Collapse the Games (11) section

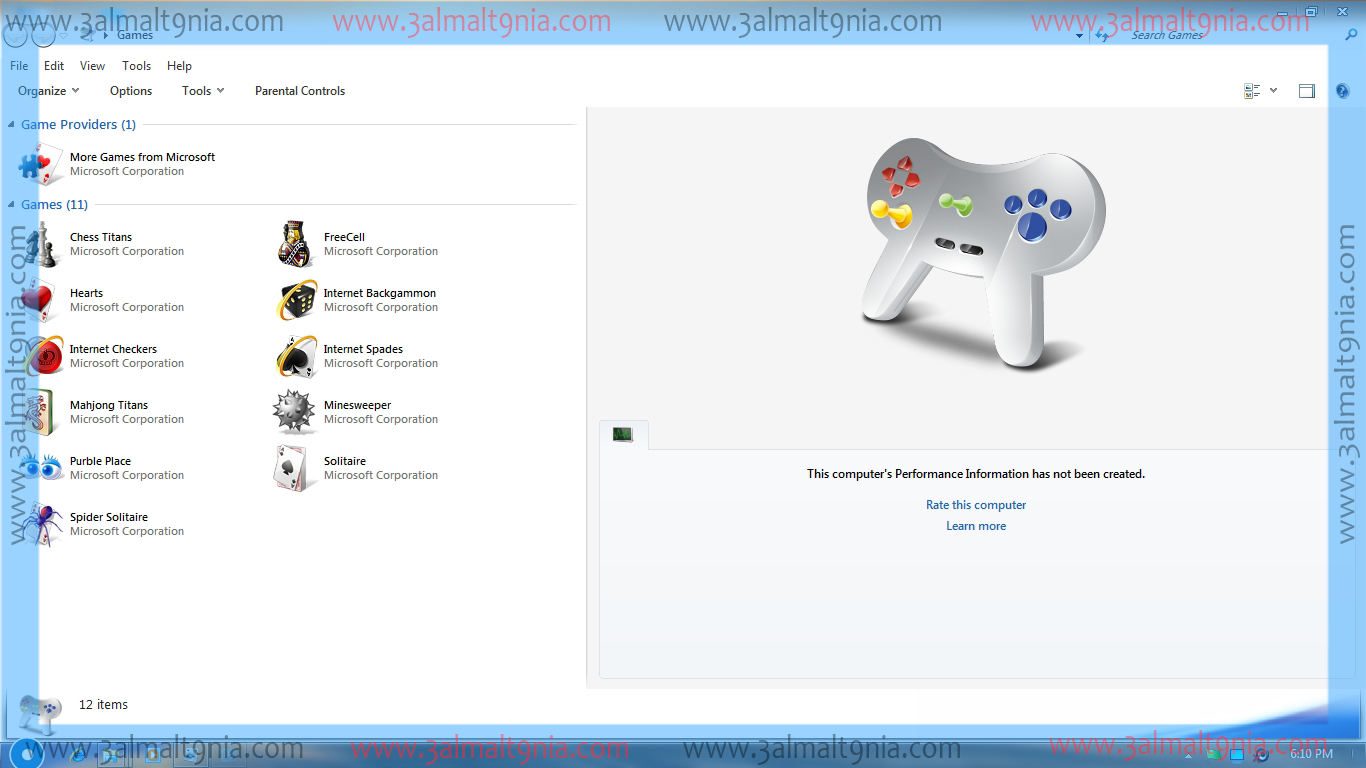click(x=10, y=204)
